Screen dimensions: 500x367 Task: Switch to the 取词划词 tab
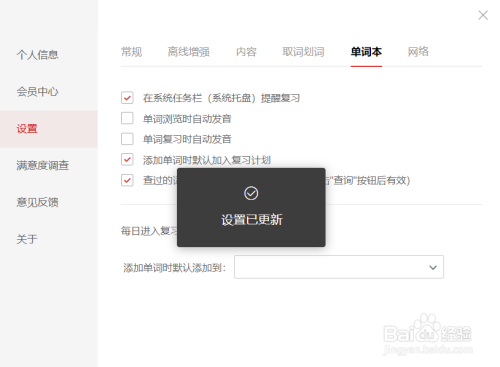[303, 52]
